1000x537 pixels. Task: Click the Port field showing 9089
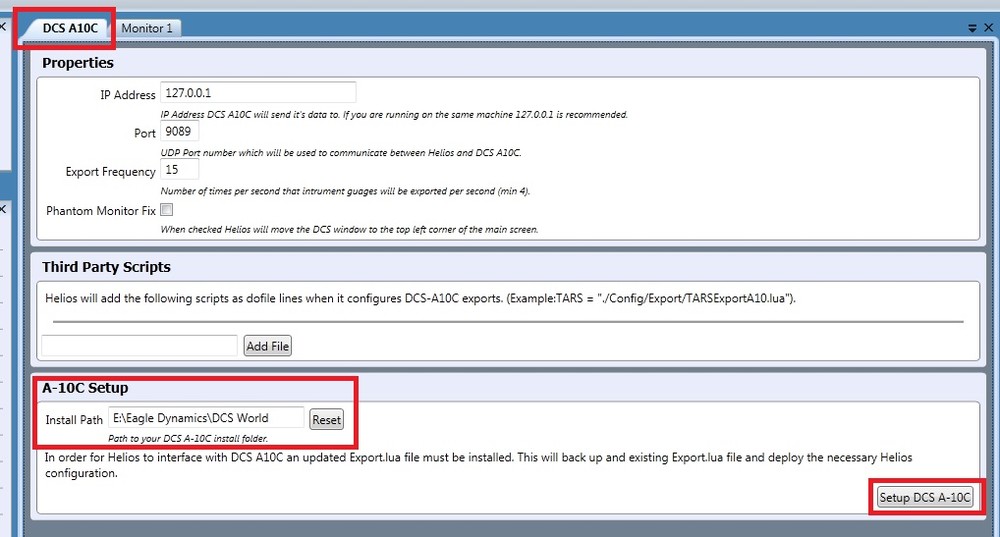179,131
